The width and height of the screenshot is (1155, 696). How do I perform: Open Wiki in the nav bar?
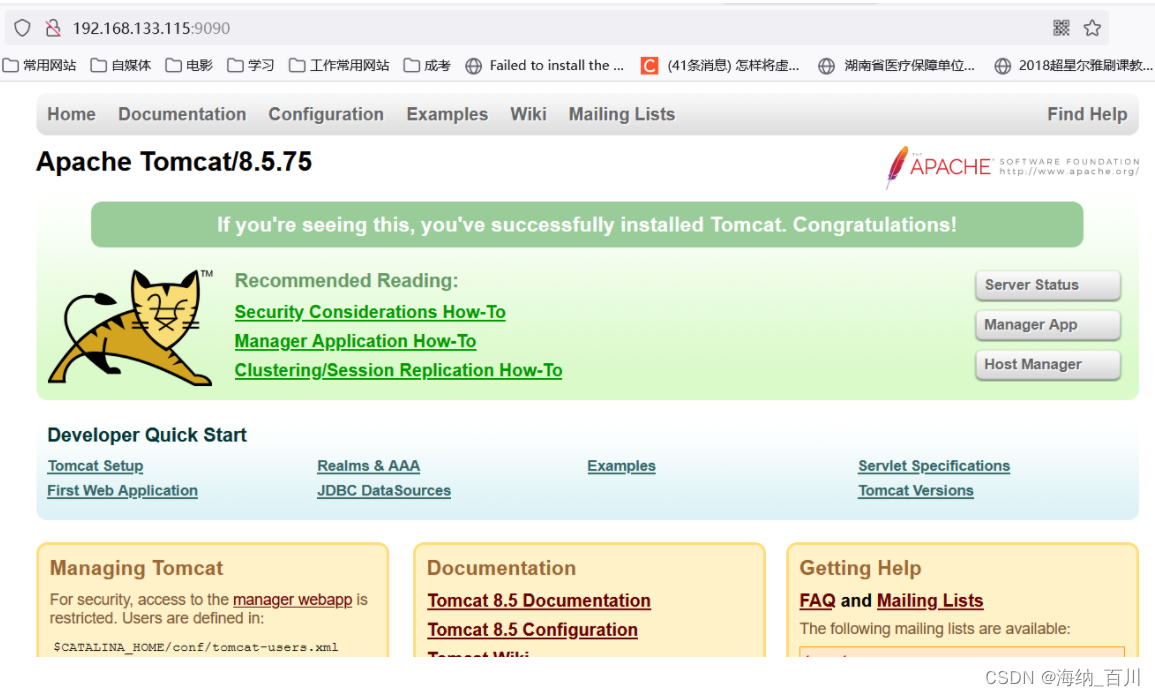pyautogui.click(x=528, y=114)
